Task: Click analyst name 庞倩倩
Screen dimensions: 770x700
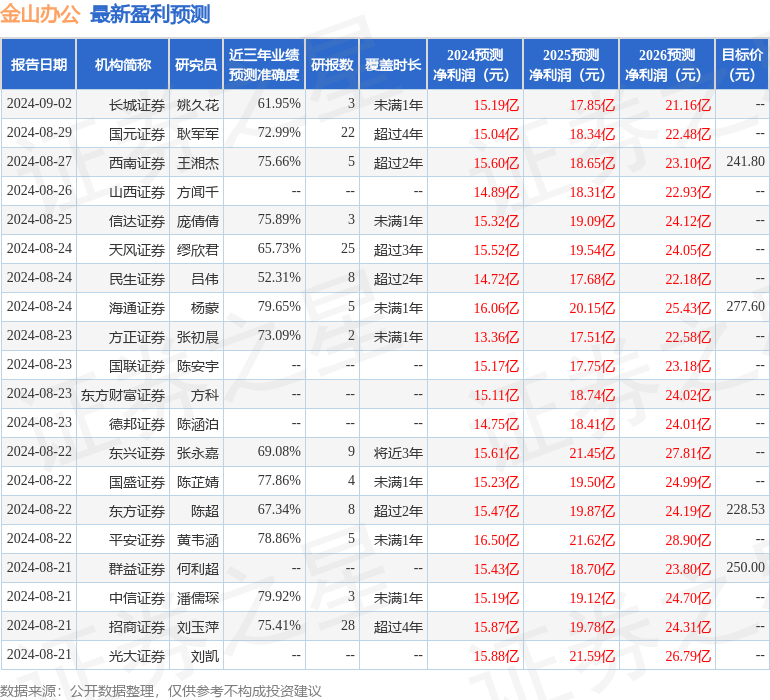Action: click(x=198, y=221)
